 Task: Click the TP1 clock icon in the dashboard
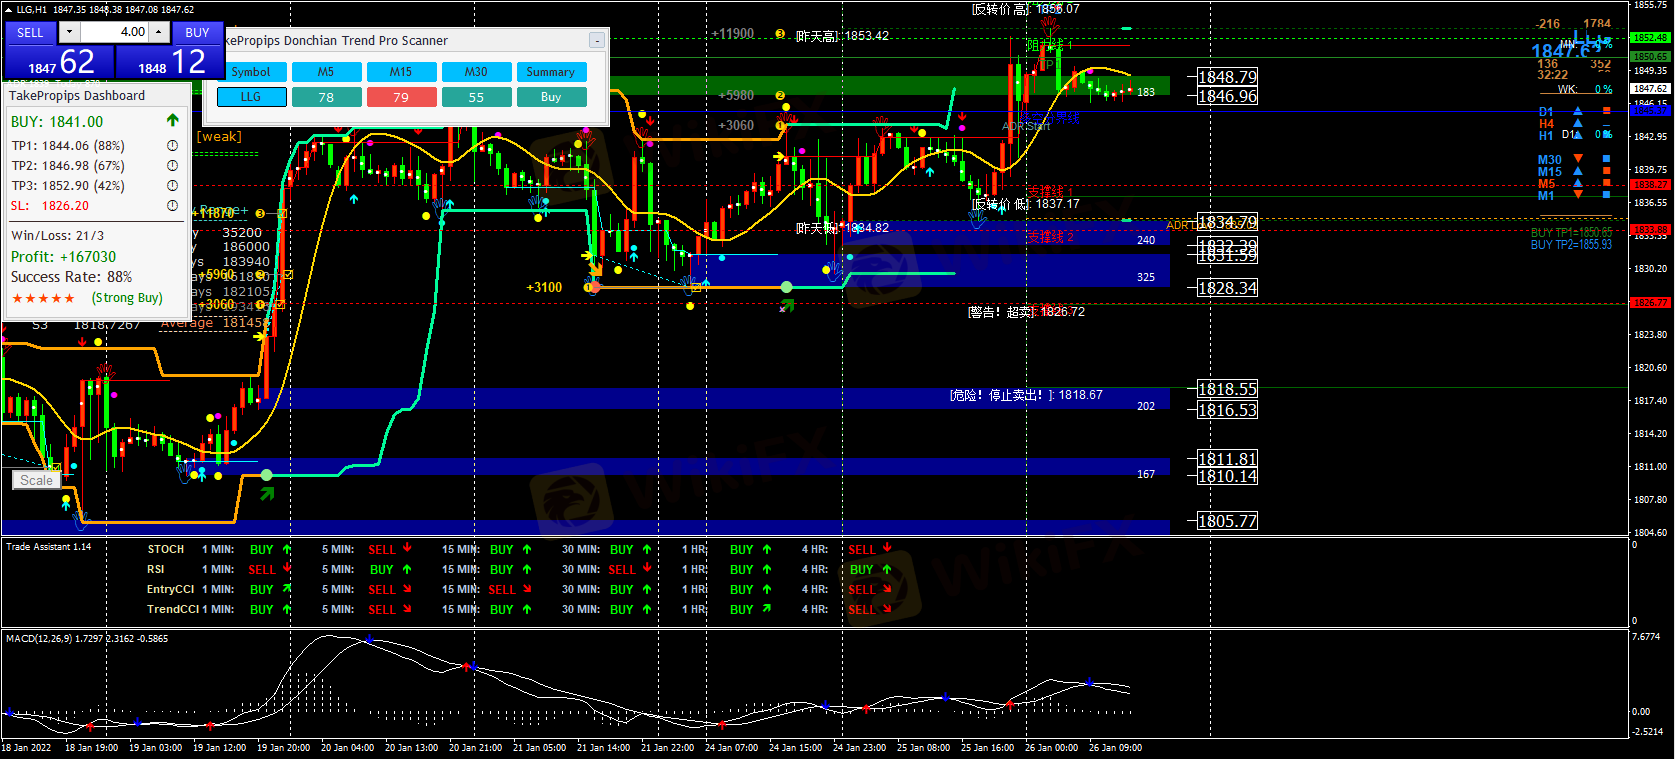pos(172,146)
